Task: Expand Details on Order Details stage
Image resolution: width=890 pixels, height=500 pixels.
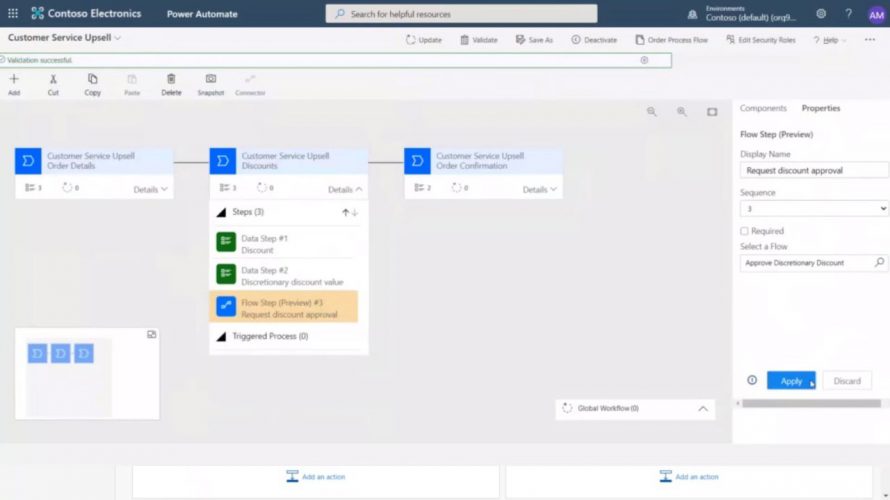Action: coord(150,190)
